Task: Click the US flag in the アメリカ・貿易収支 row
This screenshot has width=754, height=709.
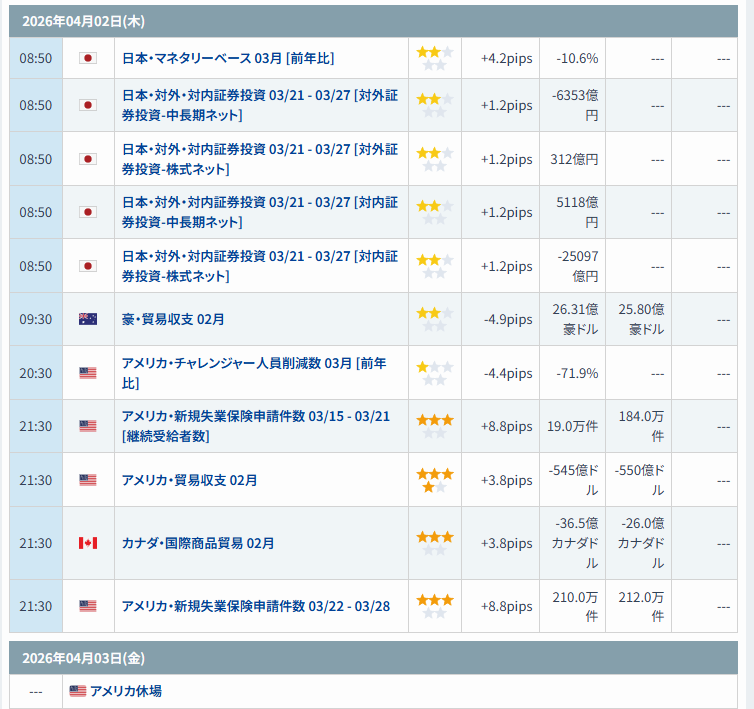Action: click(87, 480)
